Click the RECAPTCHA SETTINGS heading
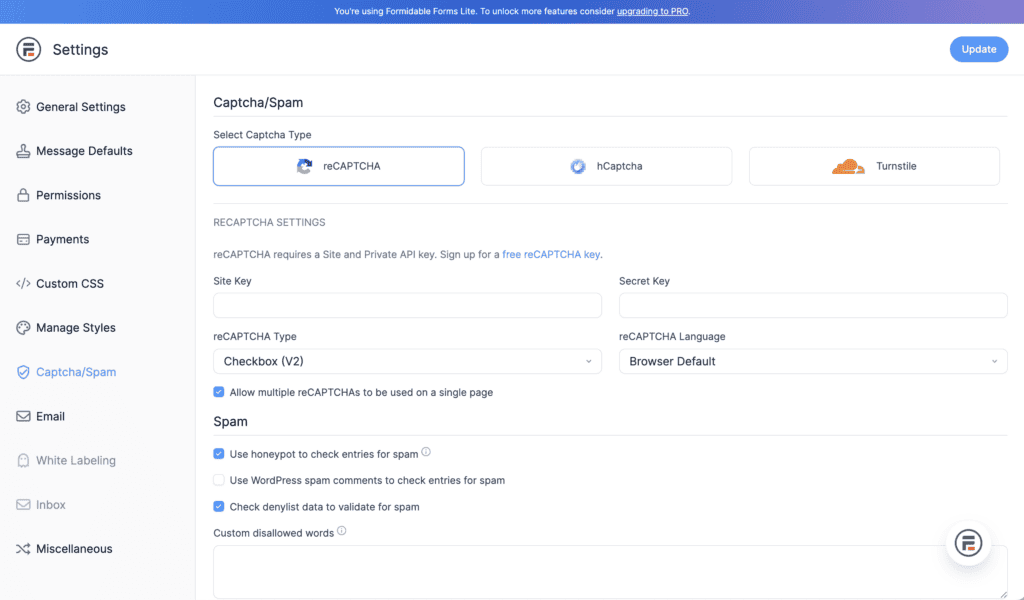Viewport: 1024px width, 600px height. (269, 222)
